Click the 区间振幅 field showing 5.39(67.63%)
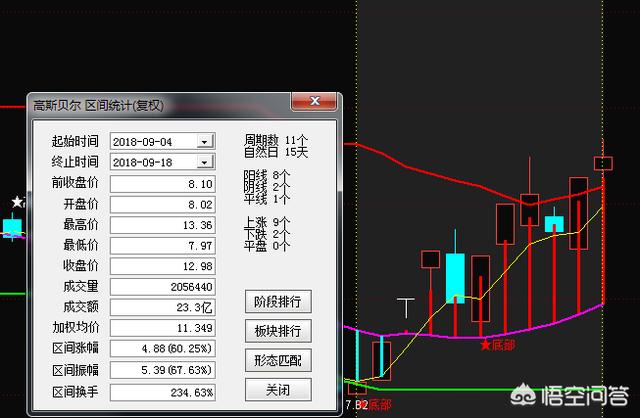The width and height of the screenshot is (640, 418). click(x=162, y=370)
